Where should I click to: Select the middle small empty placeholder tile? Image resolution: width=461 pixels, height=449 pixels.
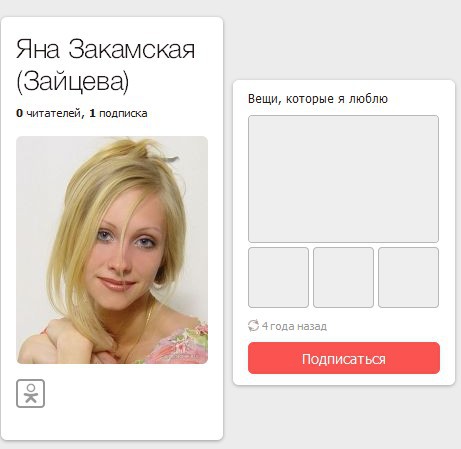coord(343,277)
